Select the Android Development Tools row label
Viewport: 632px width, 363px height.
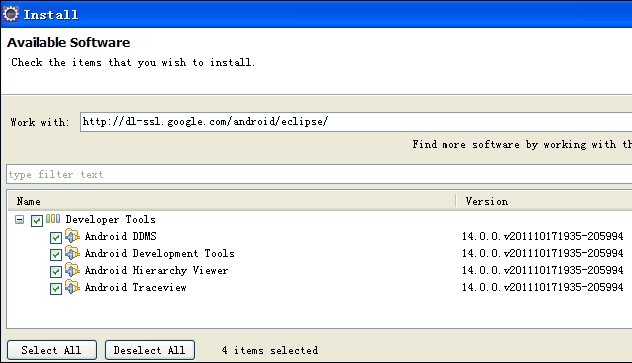(x=159, y=253)
